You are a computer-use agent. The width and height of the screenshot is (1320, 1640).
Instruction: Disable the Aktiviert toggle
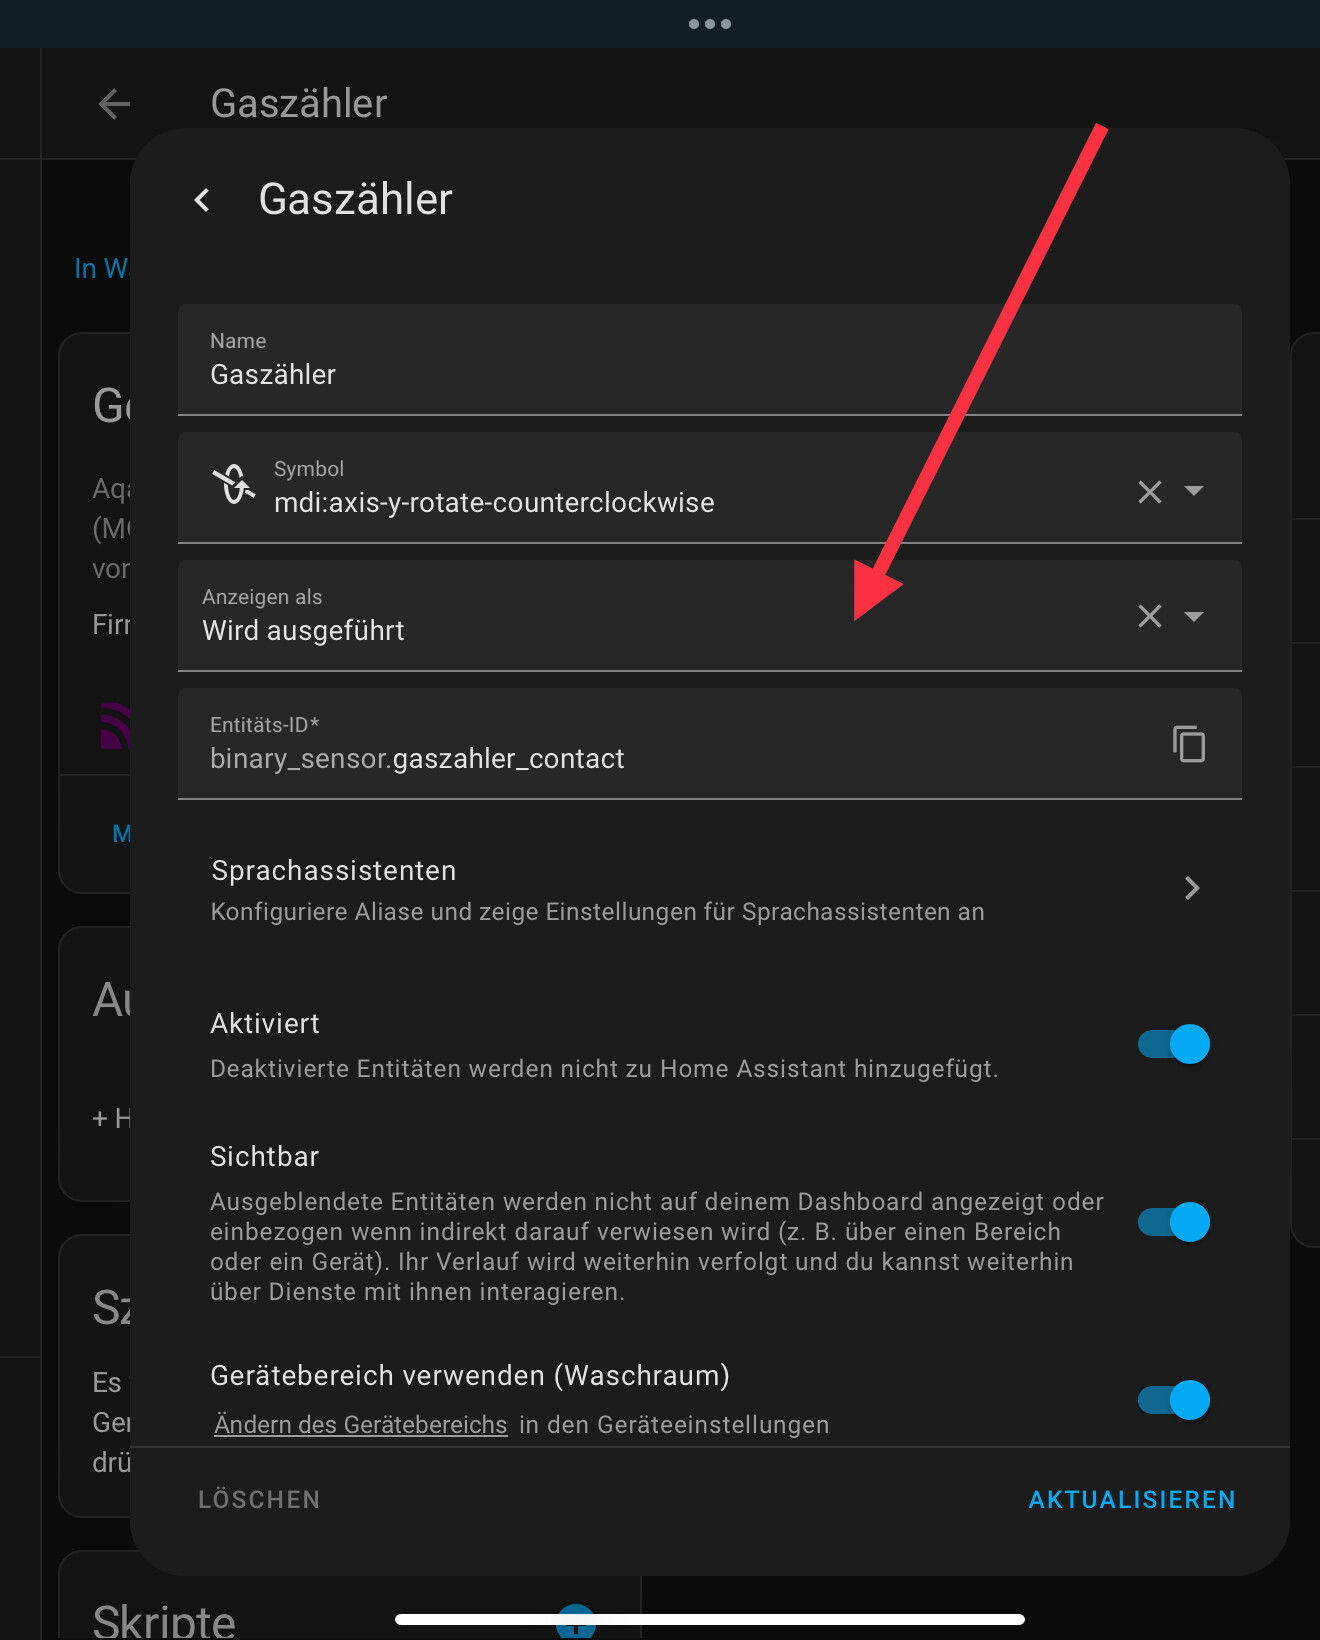pos(1174,1044)
